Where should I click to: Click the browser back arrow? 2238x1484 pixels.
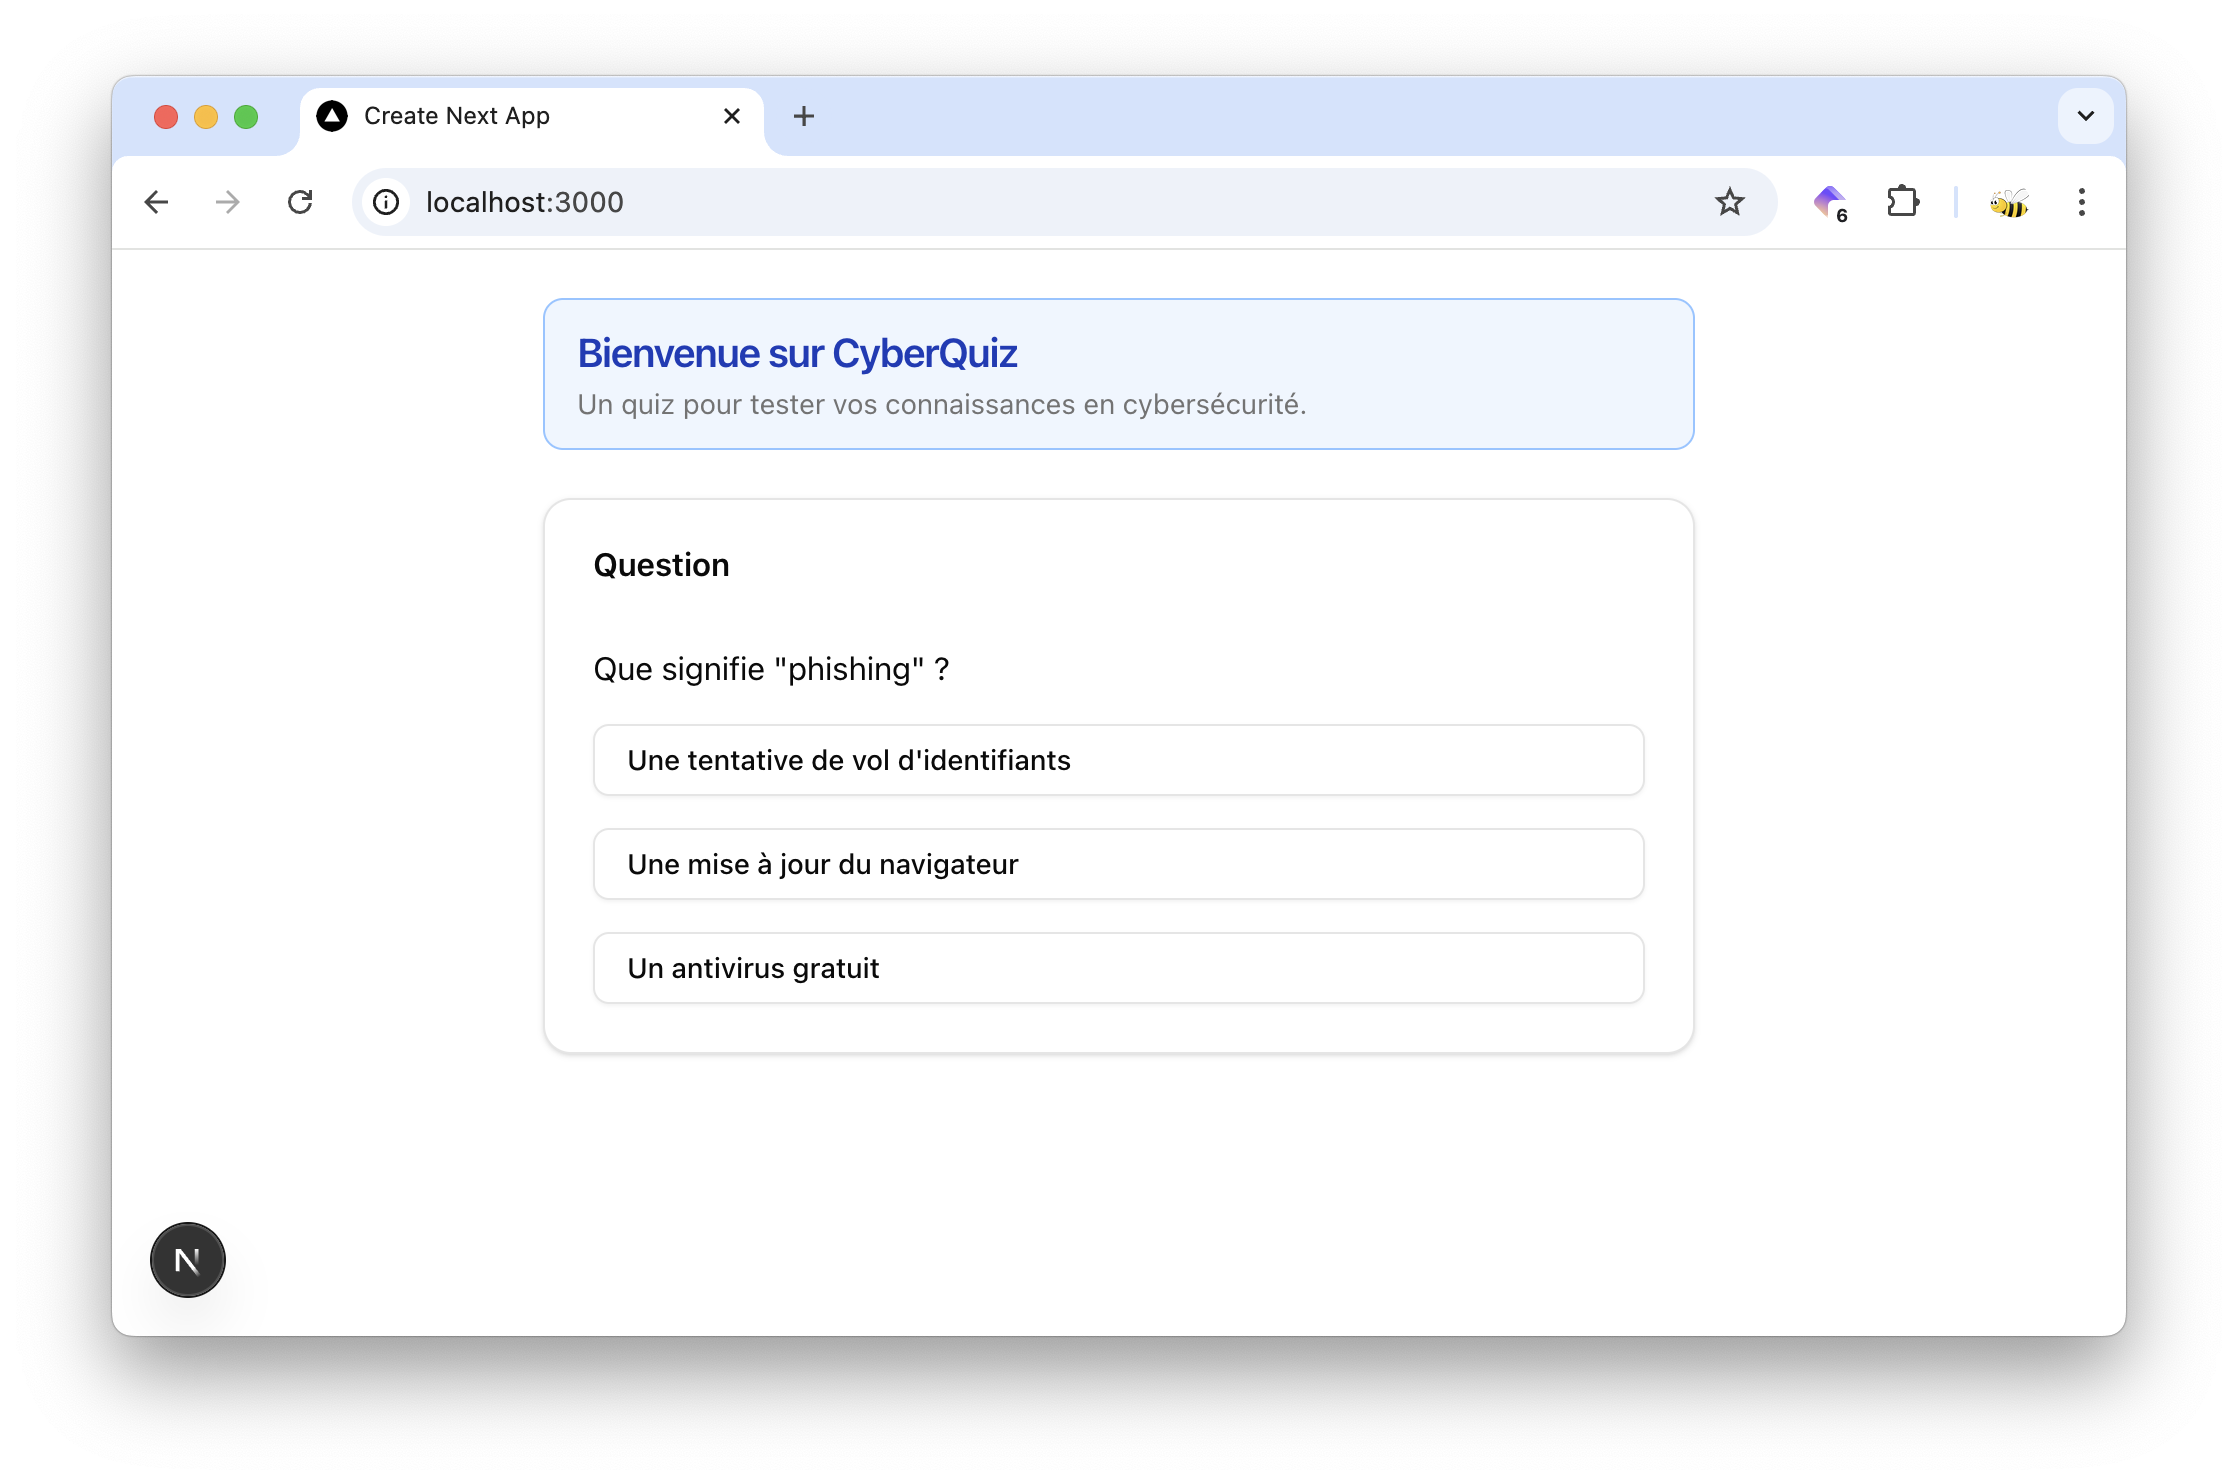point(156,202)
